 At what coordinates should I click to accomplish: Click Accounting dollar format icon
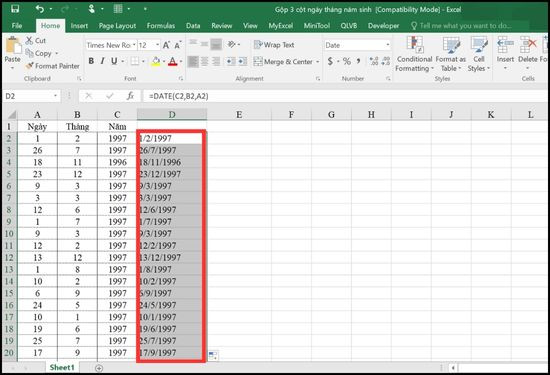point(330,61)
